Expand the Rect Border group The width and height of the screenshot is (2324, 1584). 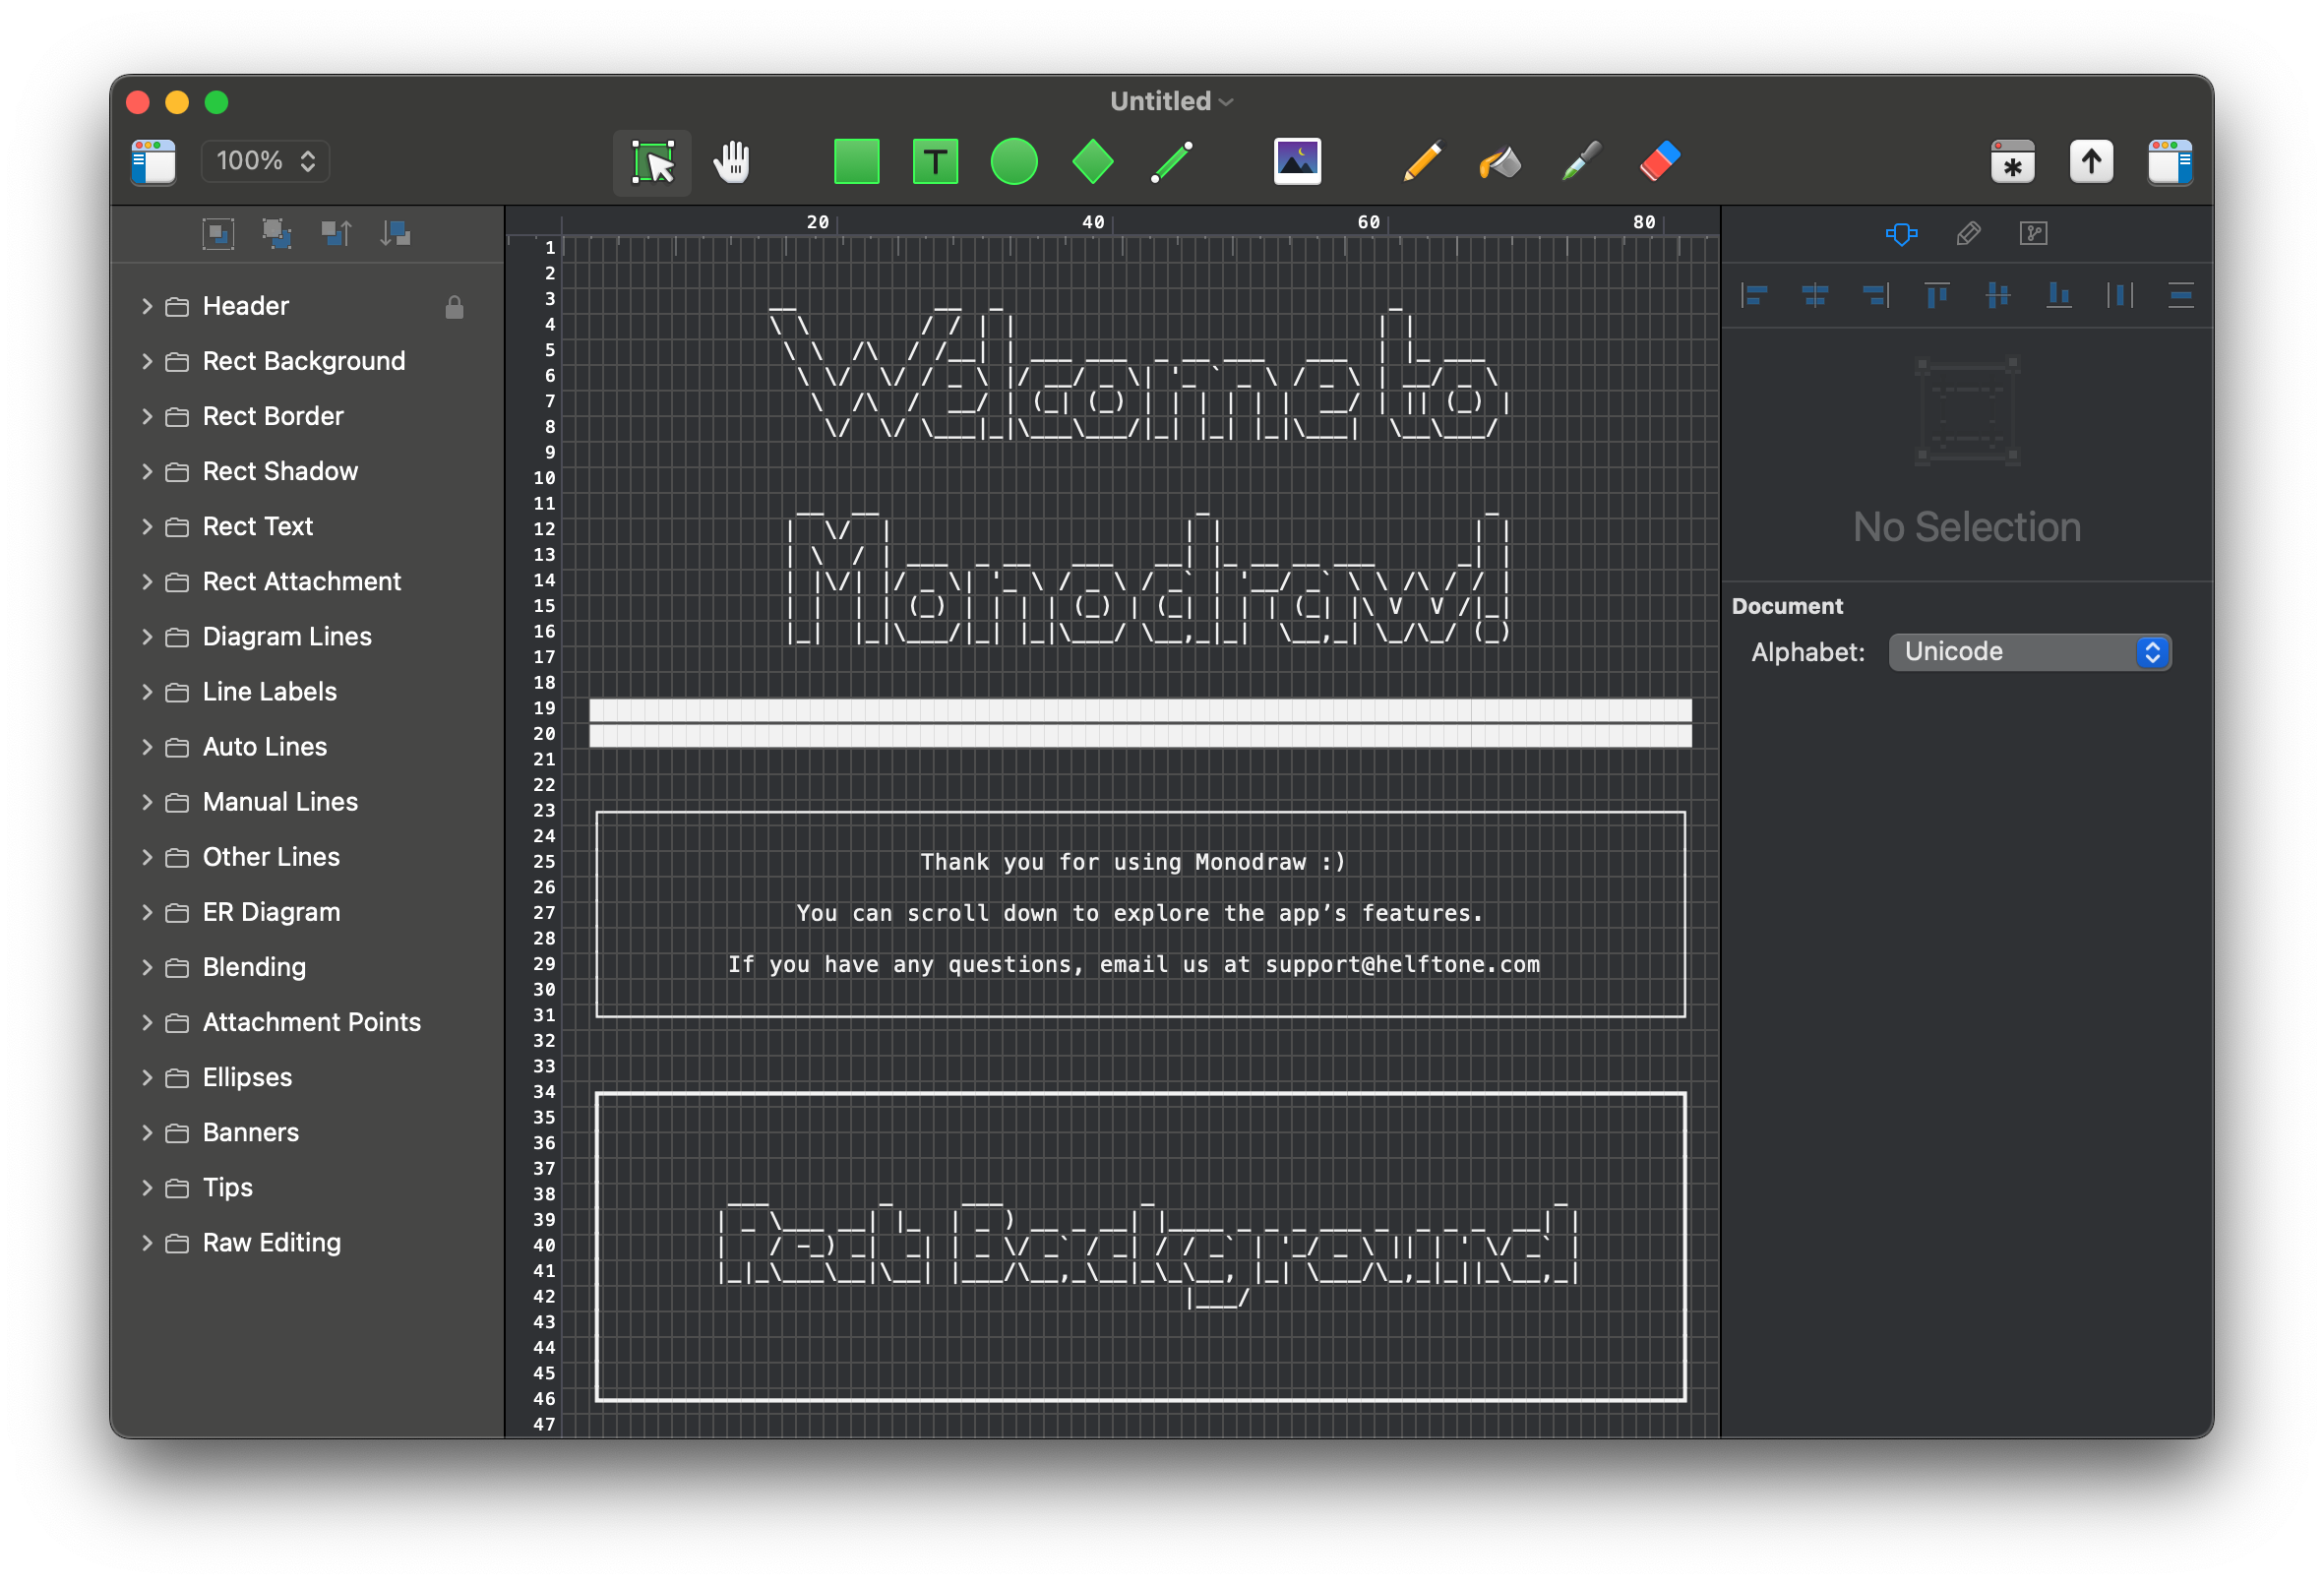pos(147,416)
